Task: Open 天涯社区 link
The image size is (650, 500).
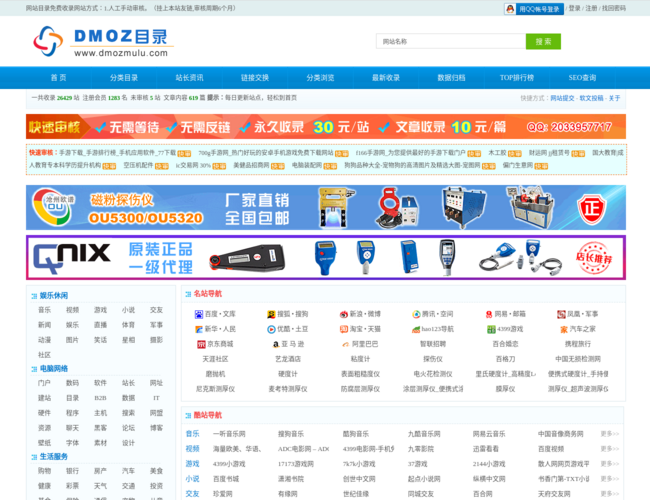Action: pos(215,359)
